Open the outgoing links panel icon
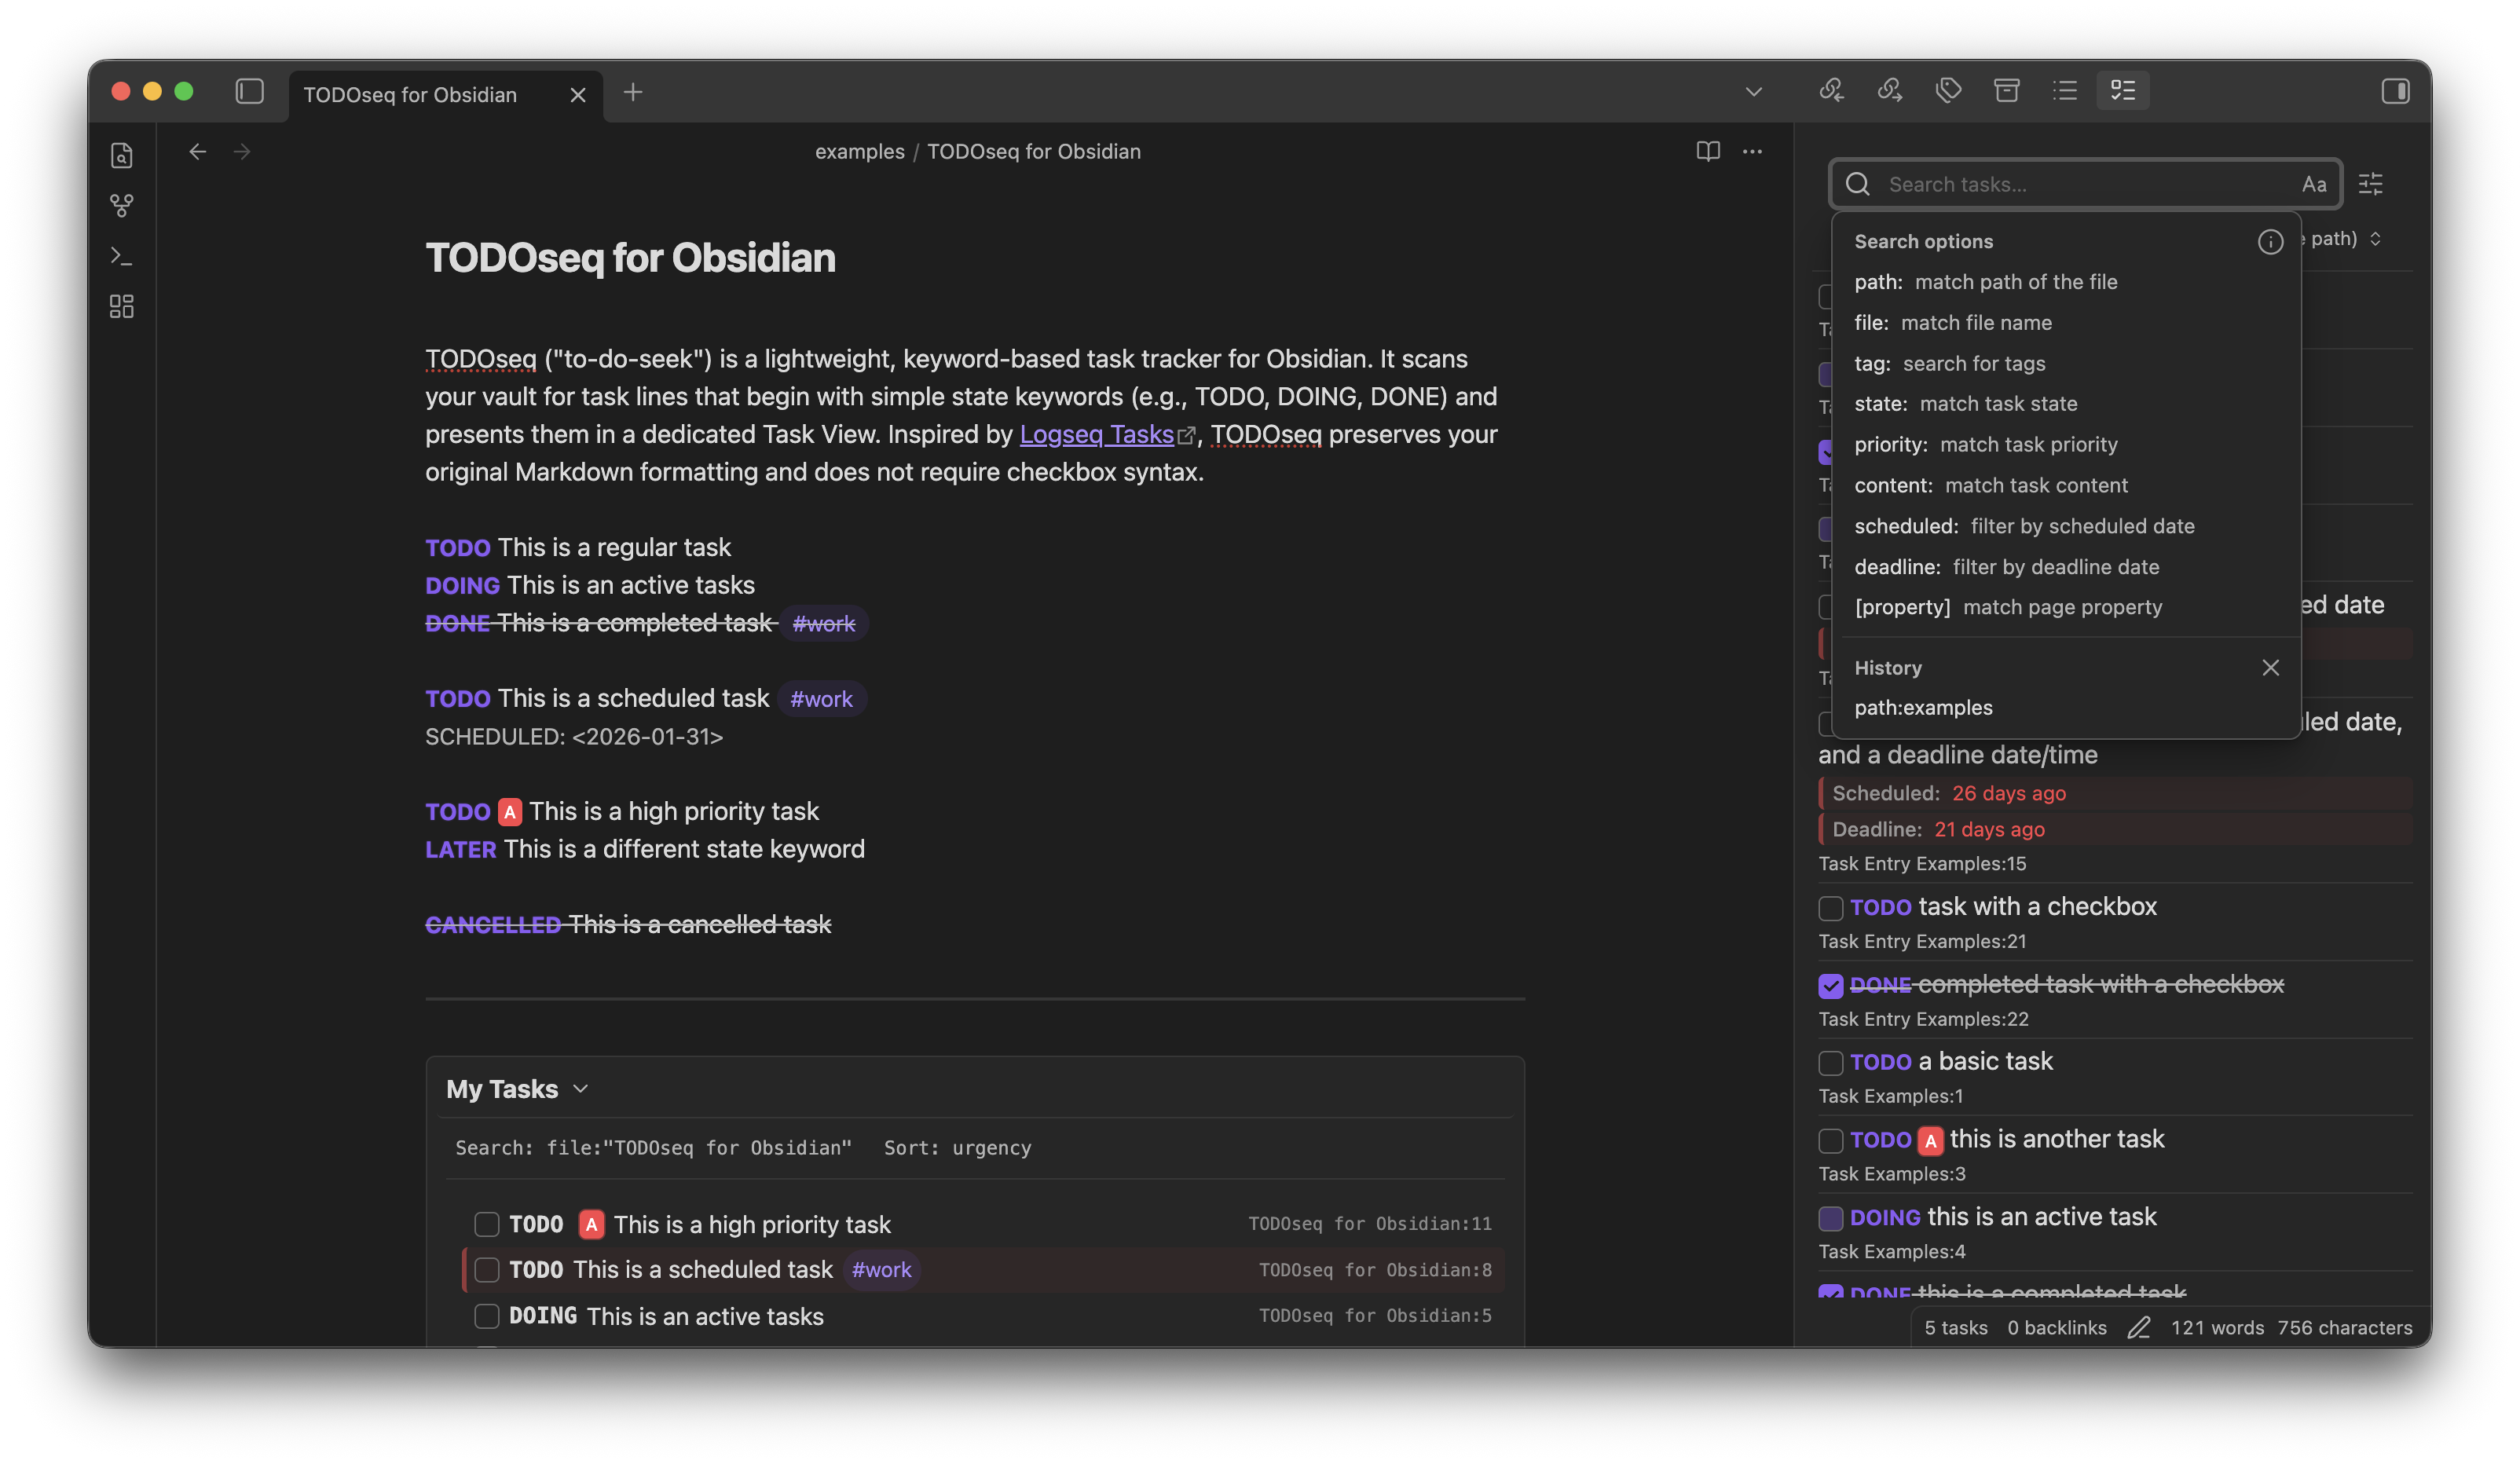Screen dimensions: 2520x1464 [1889, 91]
